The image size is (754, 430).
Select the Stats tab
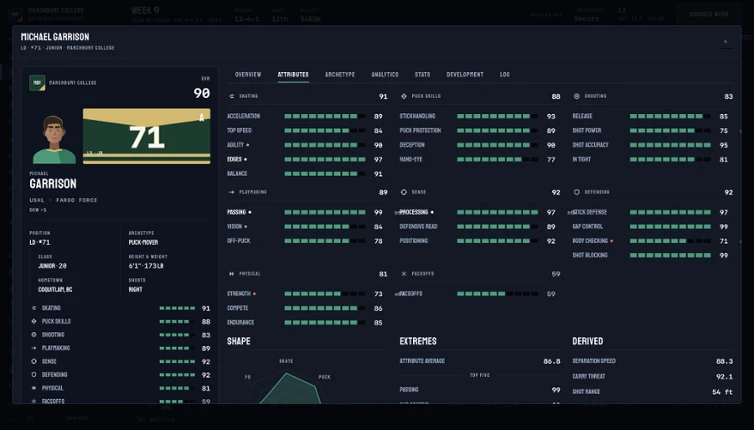tap(423, 75)
